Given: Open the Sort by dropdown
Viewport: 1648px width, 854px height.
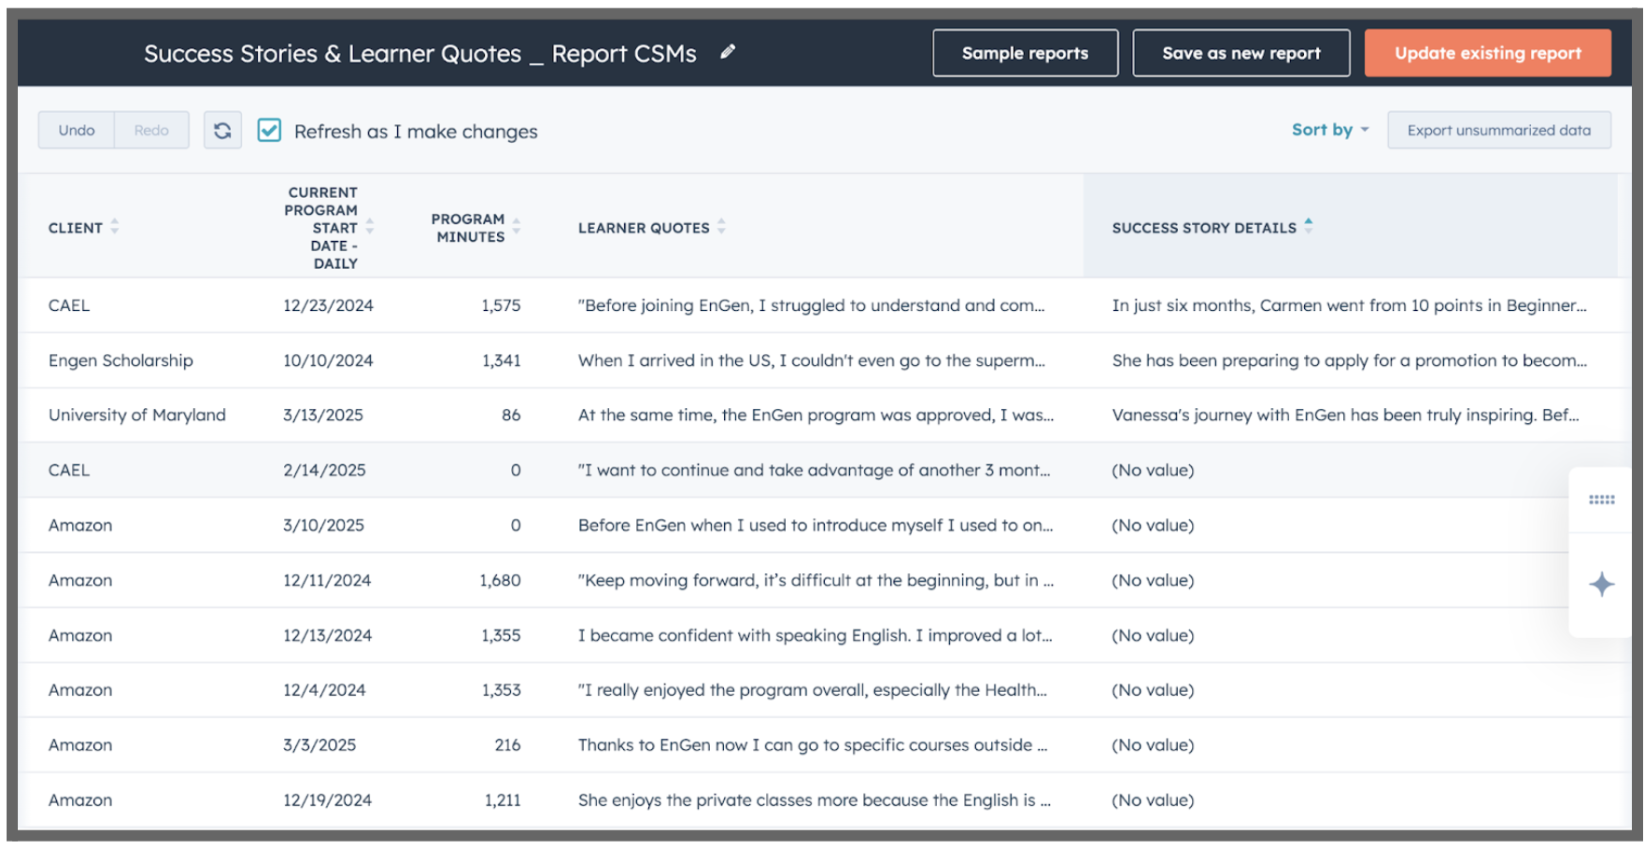Looking at the screenshot, I should (1330, 130).
